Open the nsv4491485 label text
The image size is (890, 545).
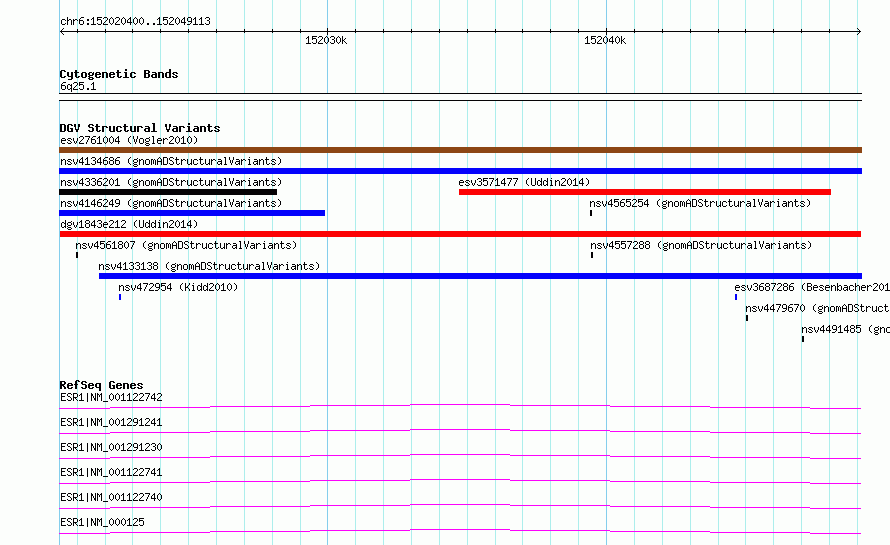point(845,329)
